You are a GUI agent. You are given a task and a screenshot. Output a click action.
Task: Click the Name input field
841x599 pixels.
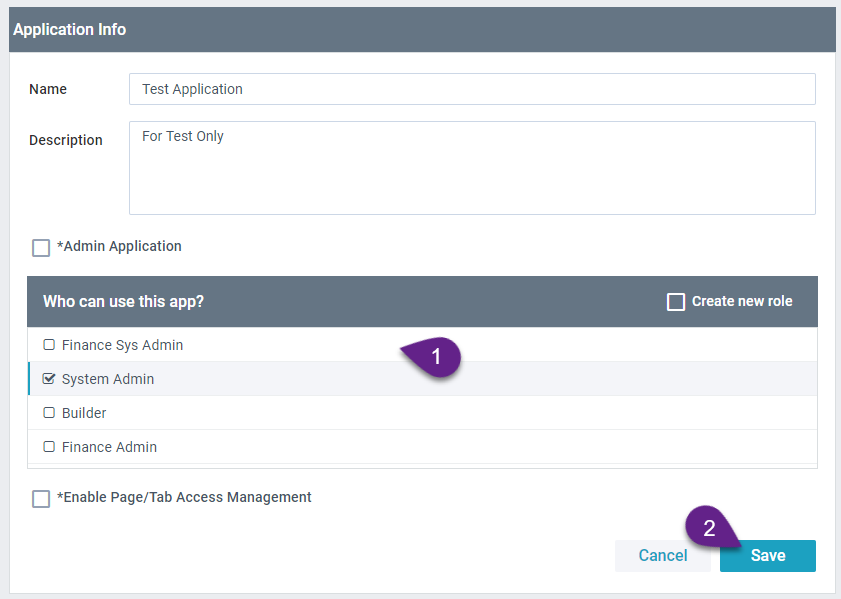point(472,89)
